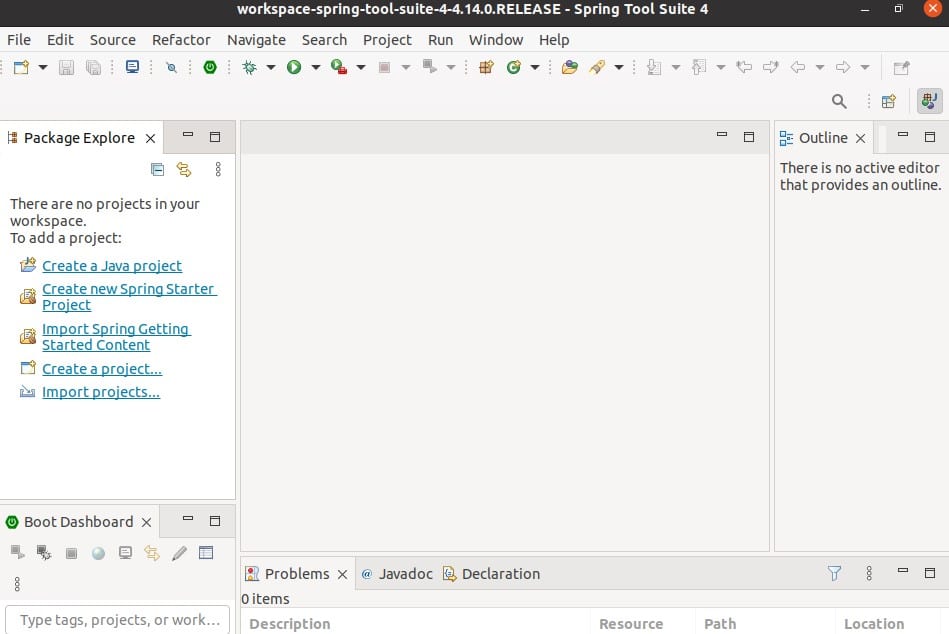Click Boot Dashboard open browser globe icon
Viewport: 949px width, 634px height.
pos(98,553)
